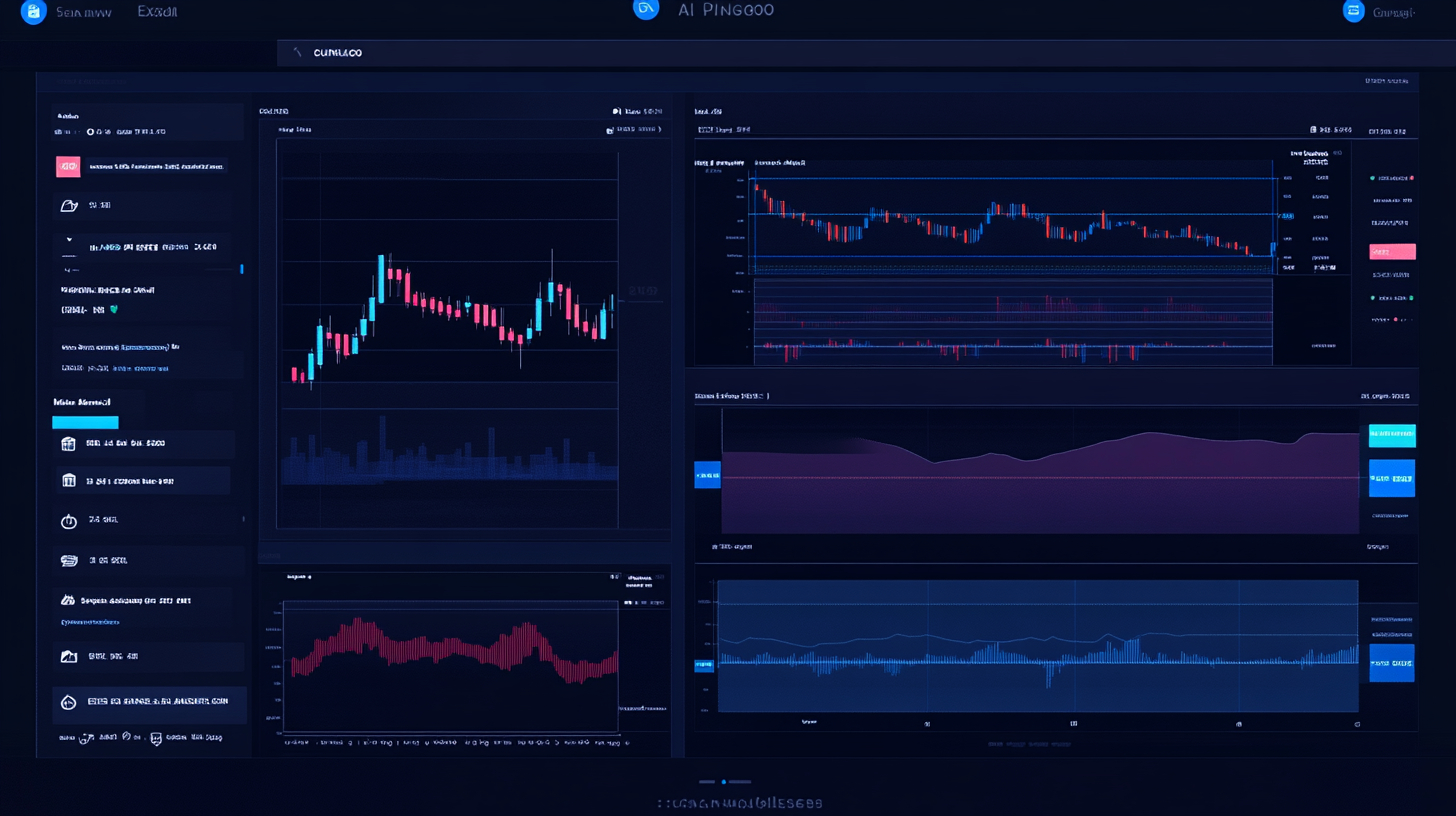Open the chat messages icon in sidebar
This screenshot has width=1456, height=816.
pos(68,559)
